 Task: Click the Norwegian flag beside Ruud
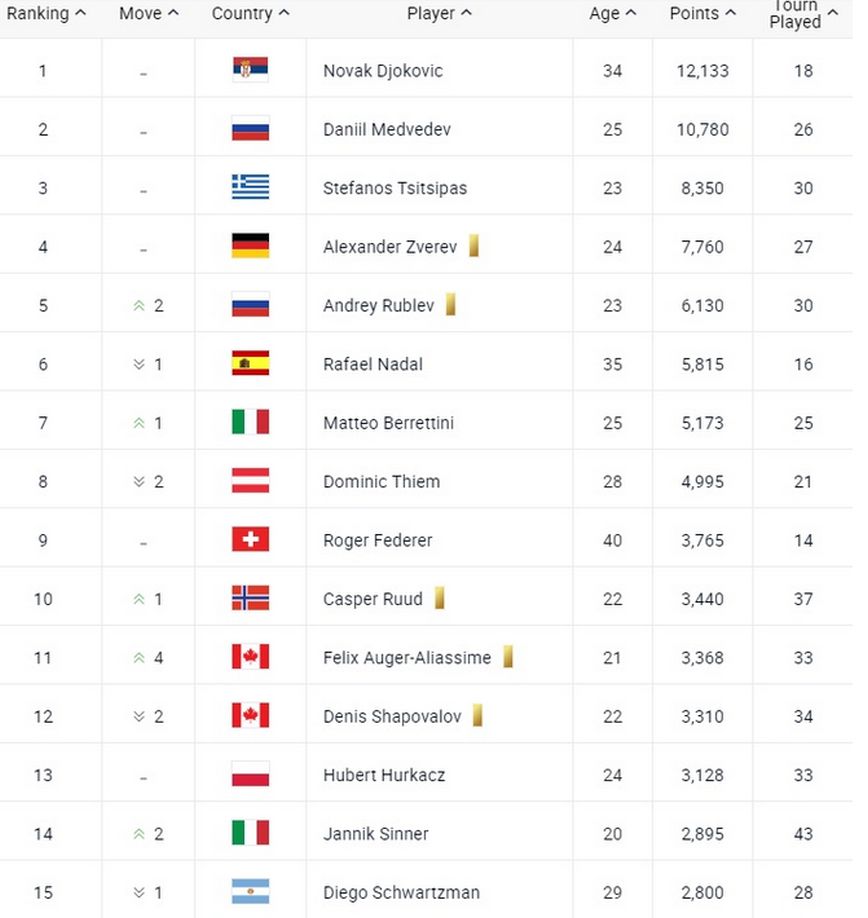(x=250, y=598)
